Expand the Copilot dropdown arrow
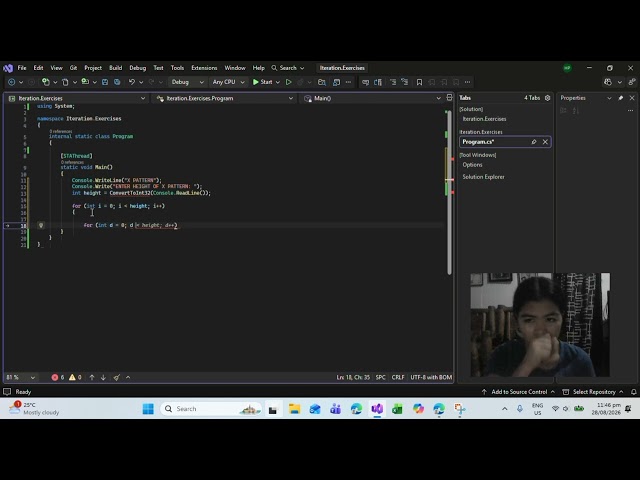 [620, 82]
